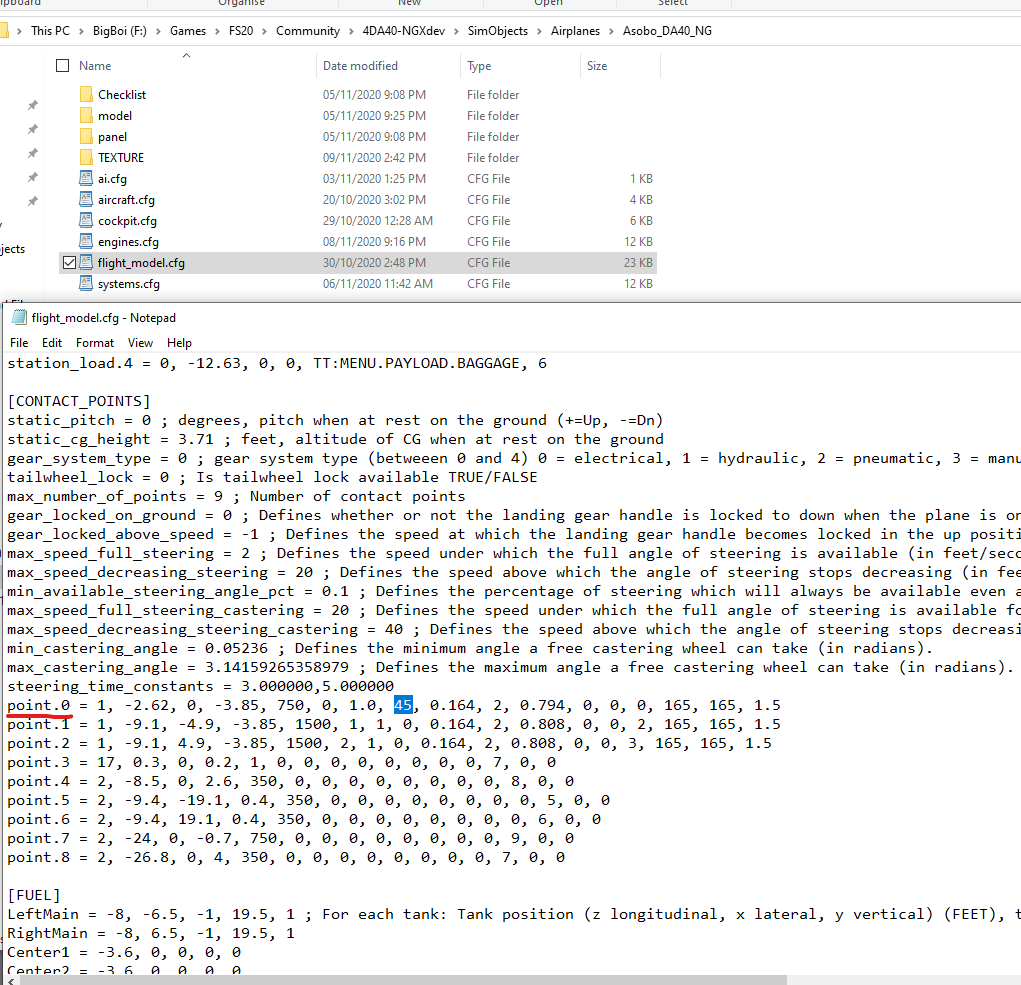
Task: Uncheck the flight_model.cfg checkbox
Action: [70, 262]
